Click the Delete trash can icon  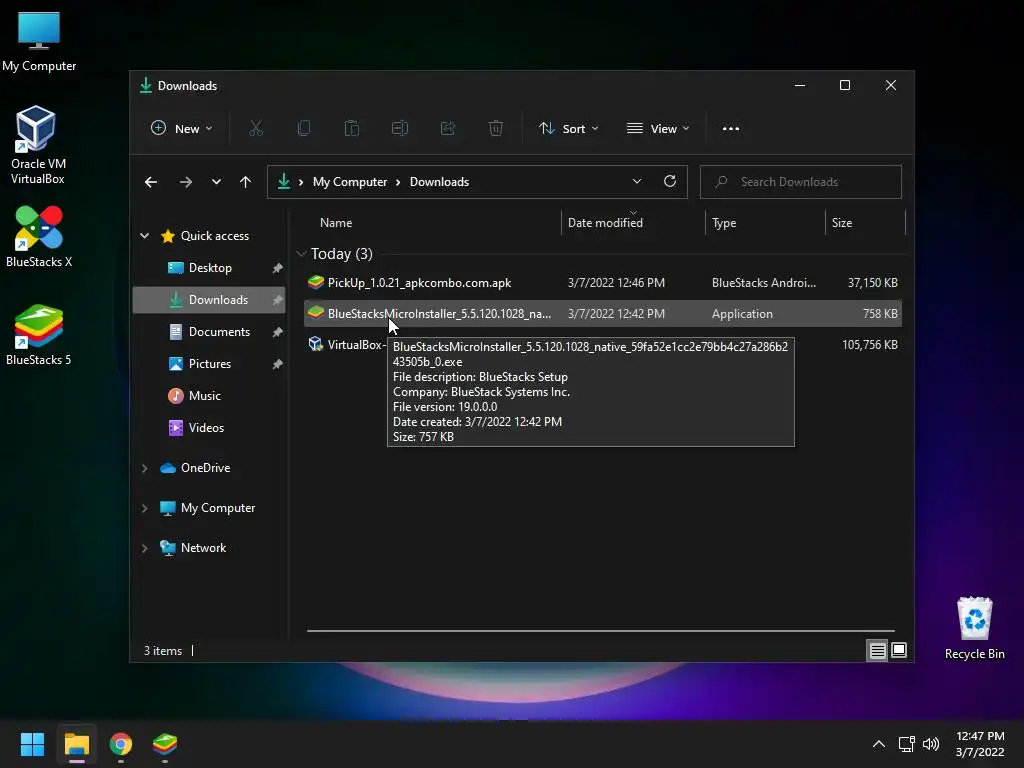click(496, 129)
